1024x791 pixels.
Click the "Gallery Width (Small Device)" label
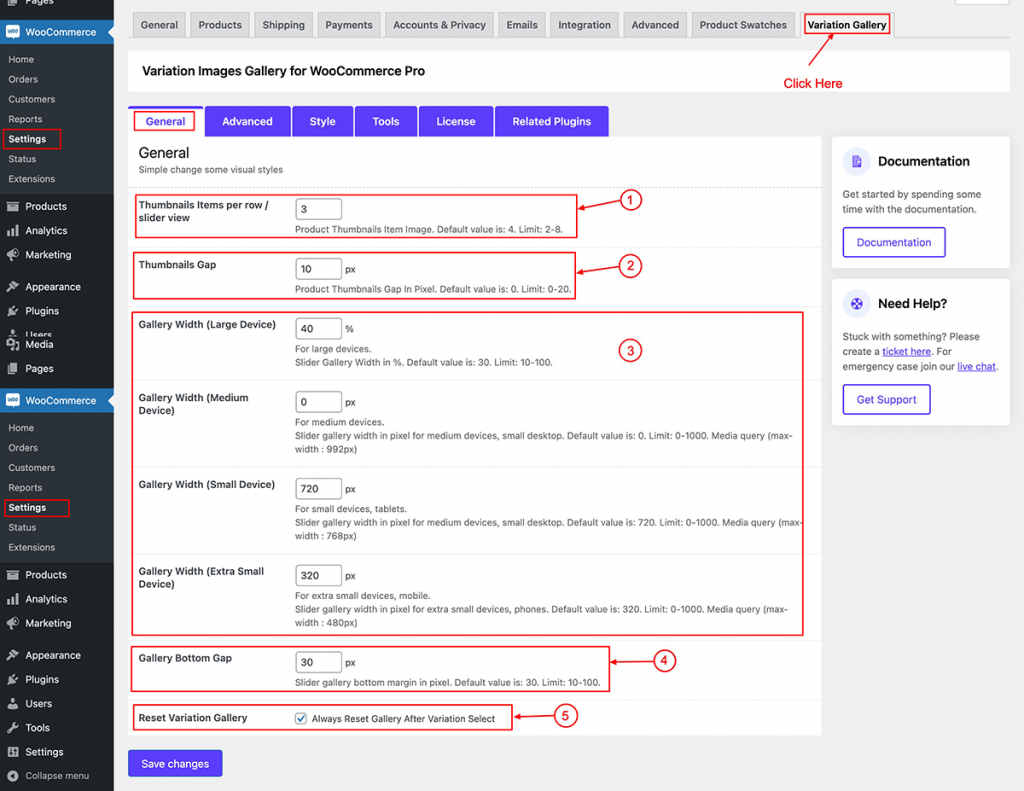(x=206, y=485)
